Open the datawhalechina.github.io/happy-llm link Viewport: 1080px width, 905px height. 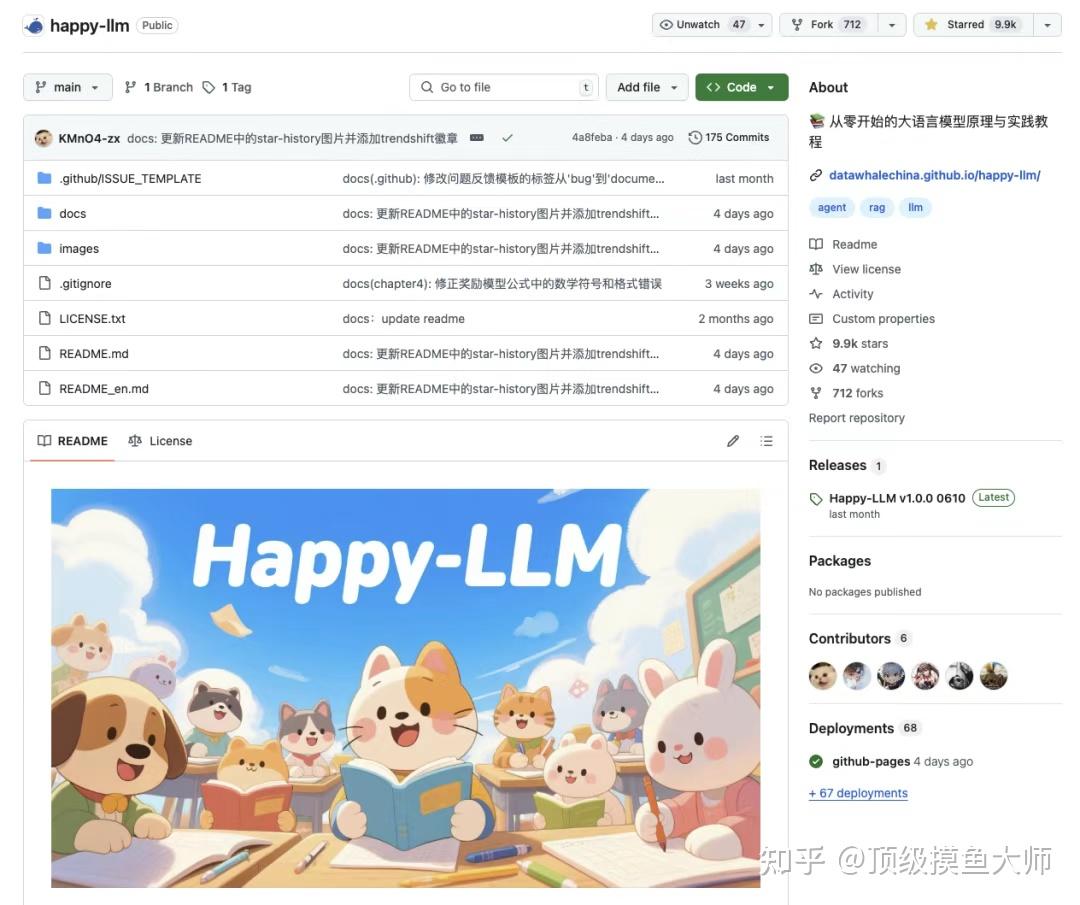click(934, 175)
